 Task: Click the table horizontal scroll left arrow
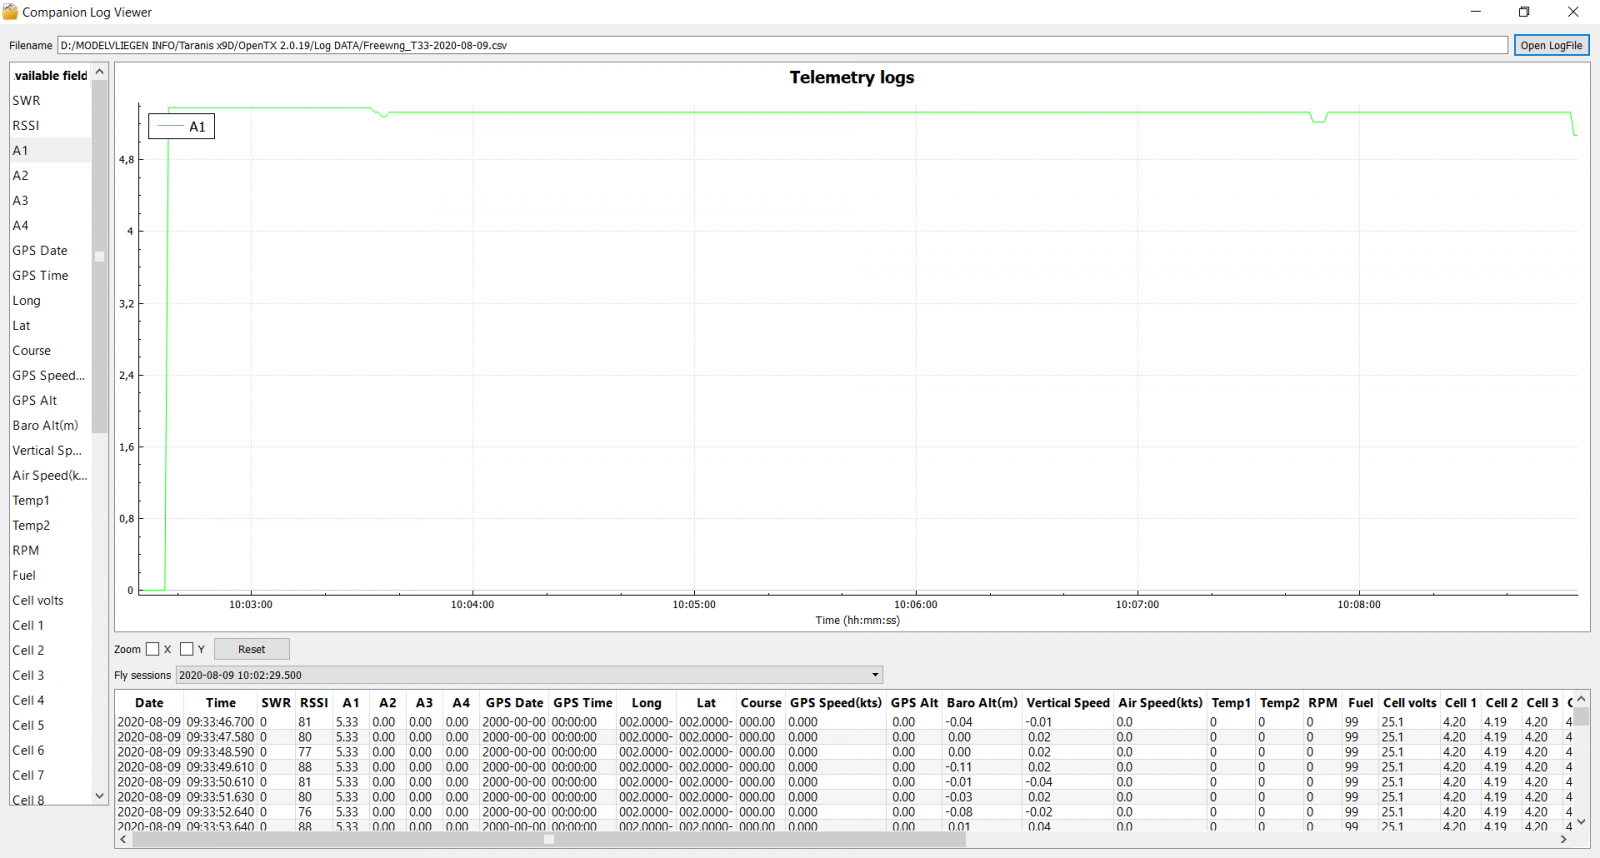click(124, 840)
